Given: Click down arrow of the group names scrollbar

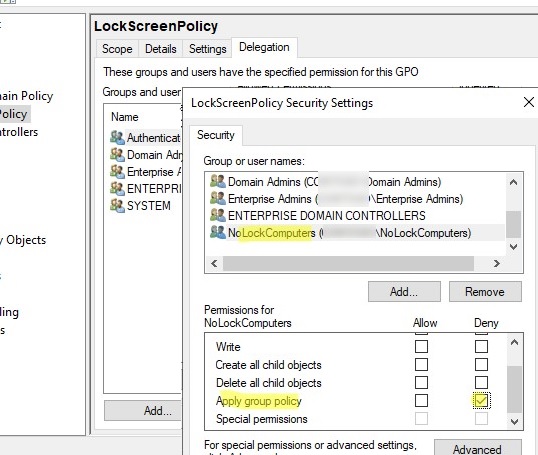Looking at the screenshot, I should tap(513, 247).
